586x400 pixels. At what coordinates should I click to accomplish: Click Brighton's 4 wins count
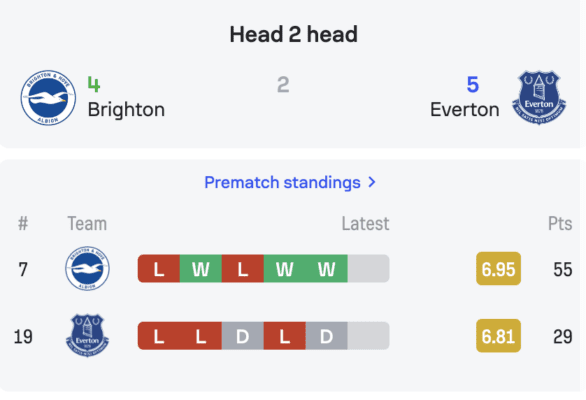pos(94,84)
